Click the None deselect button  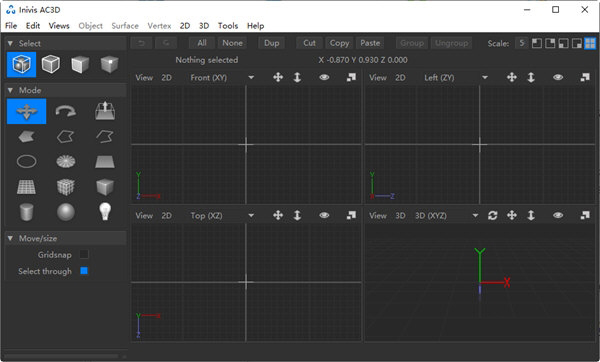(x=233, y=43)
